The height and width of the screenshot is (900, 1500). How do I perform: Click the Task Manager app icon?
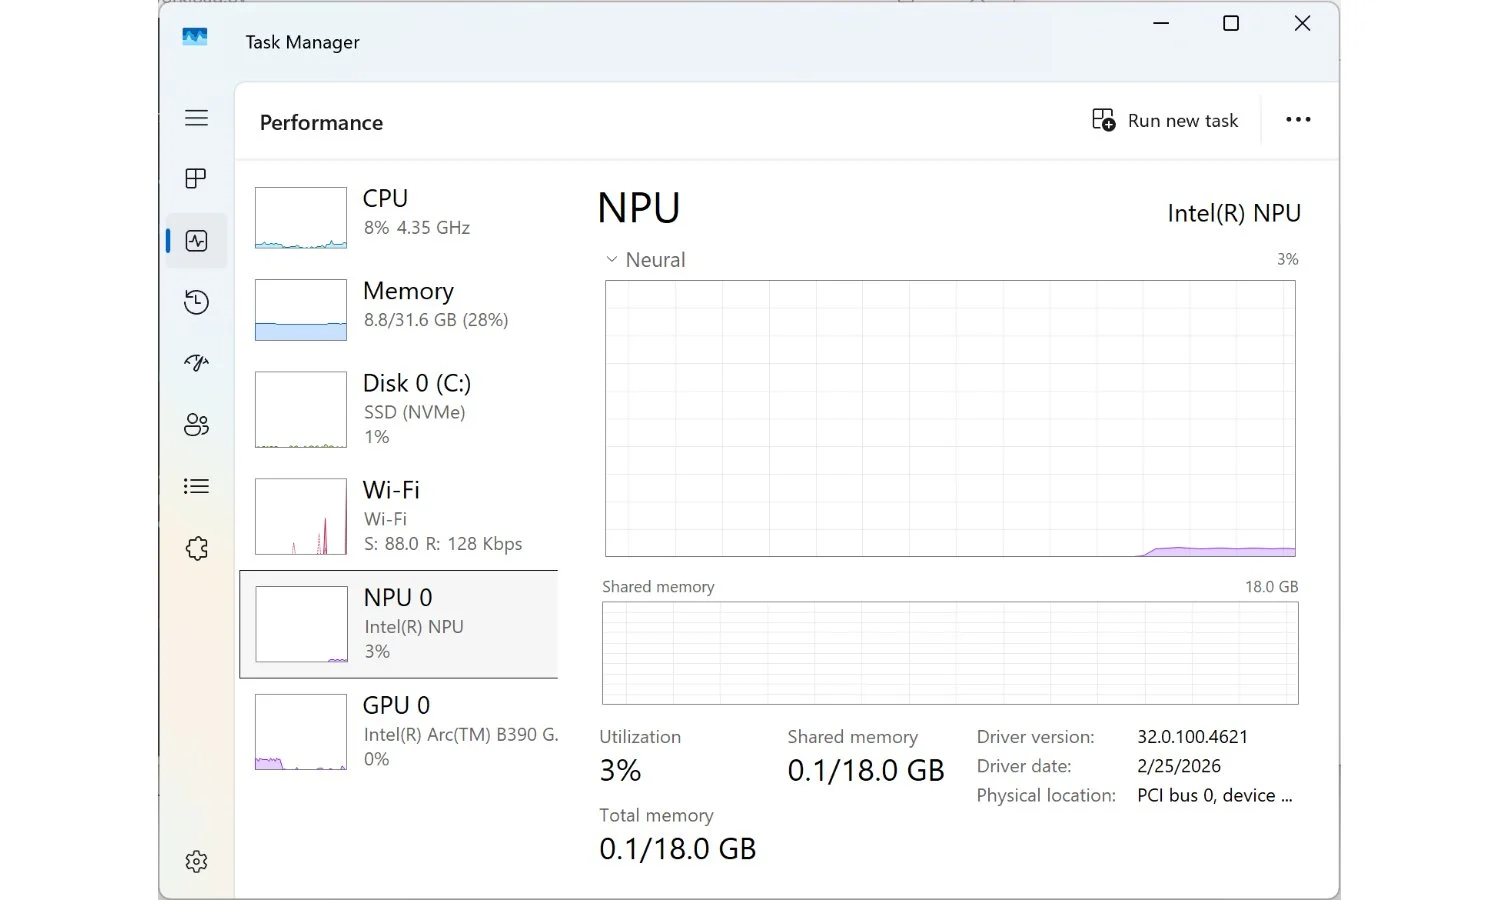click(x=195, y=37)
